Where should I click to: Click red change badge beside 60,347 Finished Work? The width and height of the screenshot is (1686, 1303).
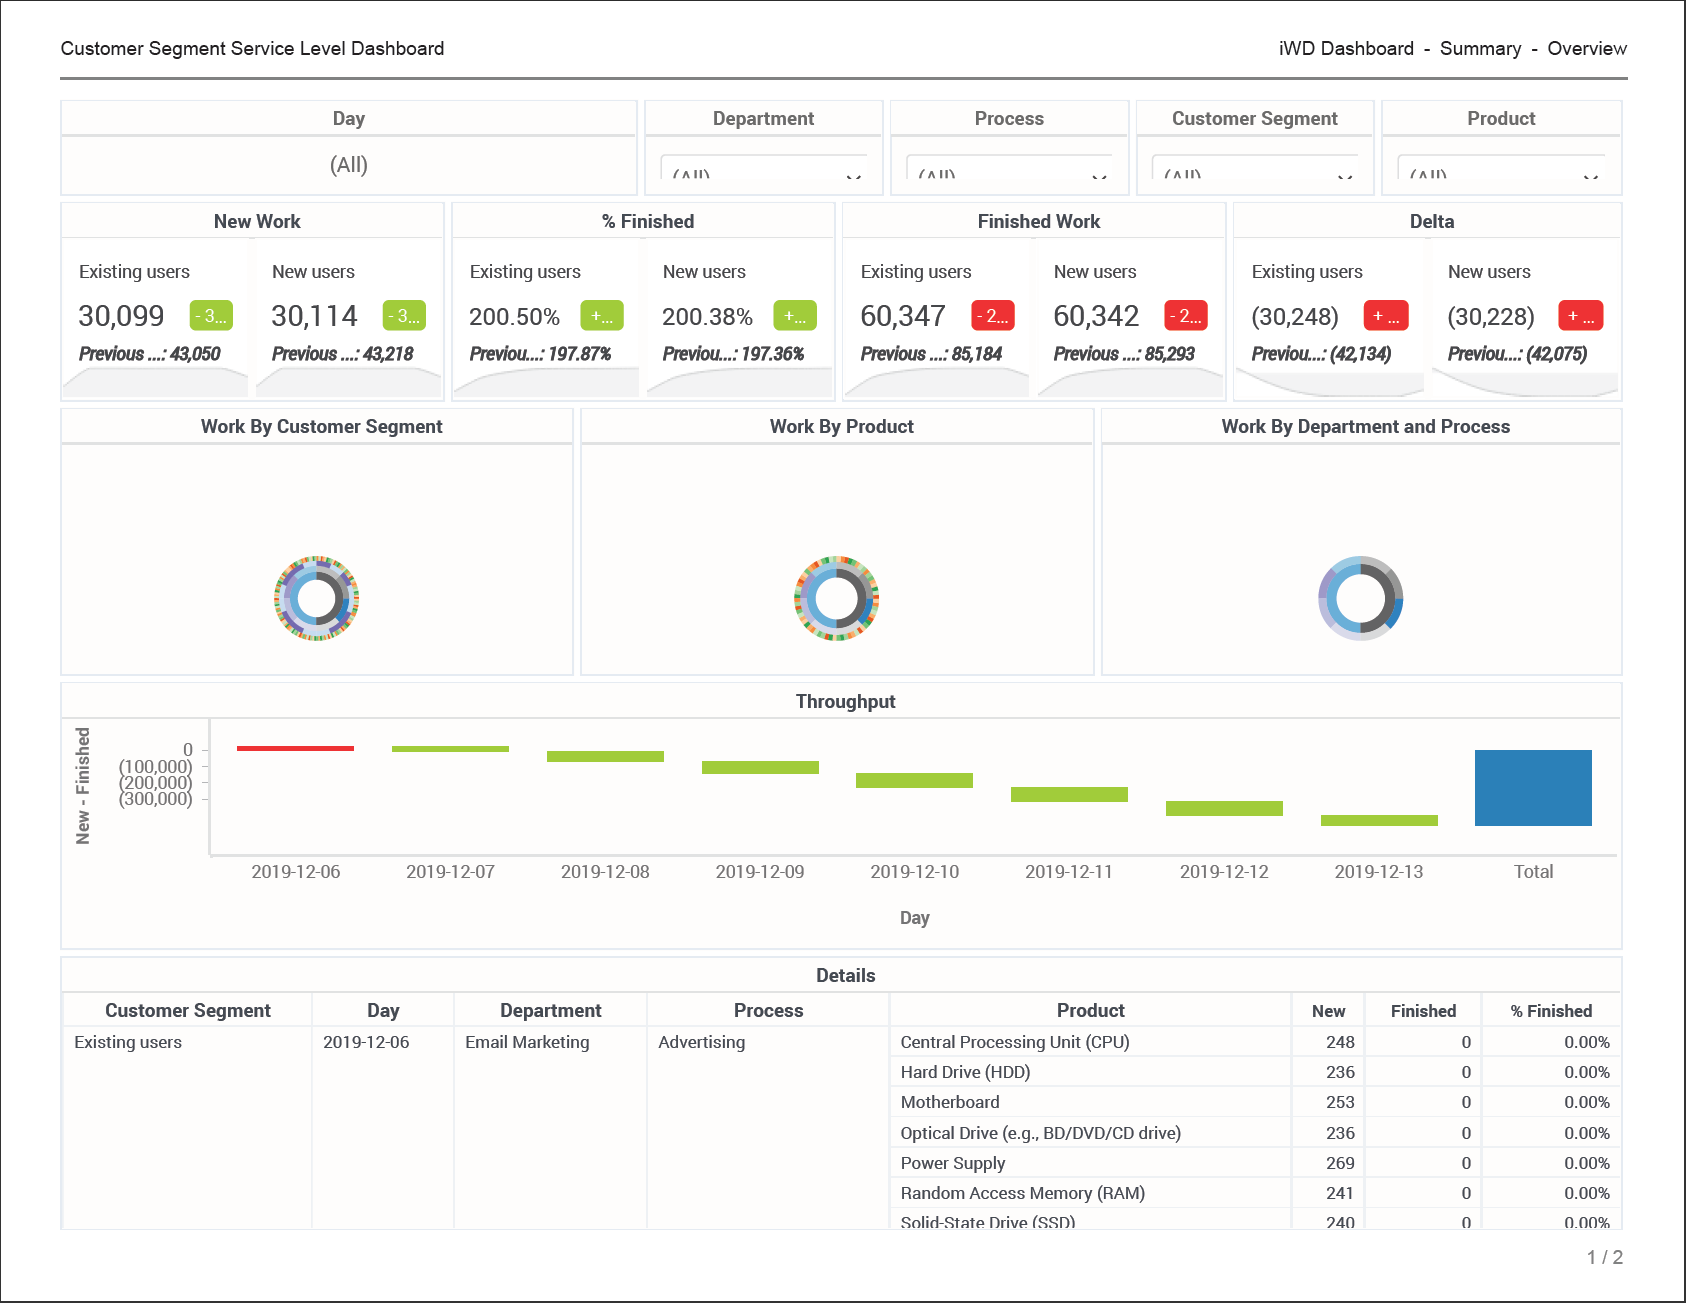click(x=993, y=316)
